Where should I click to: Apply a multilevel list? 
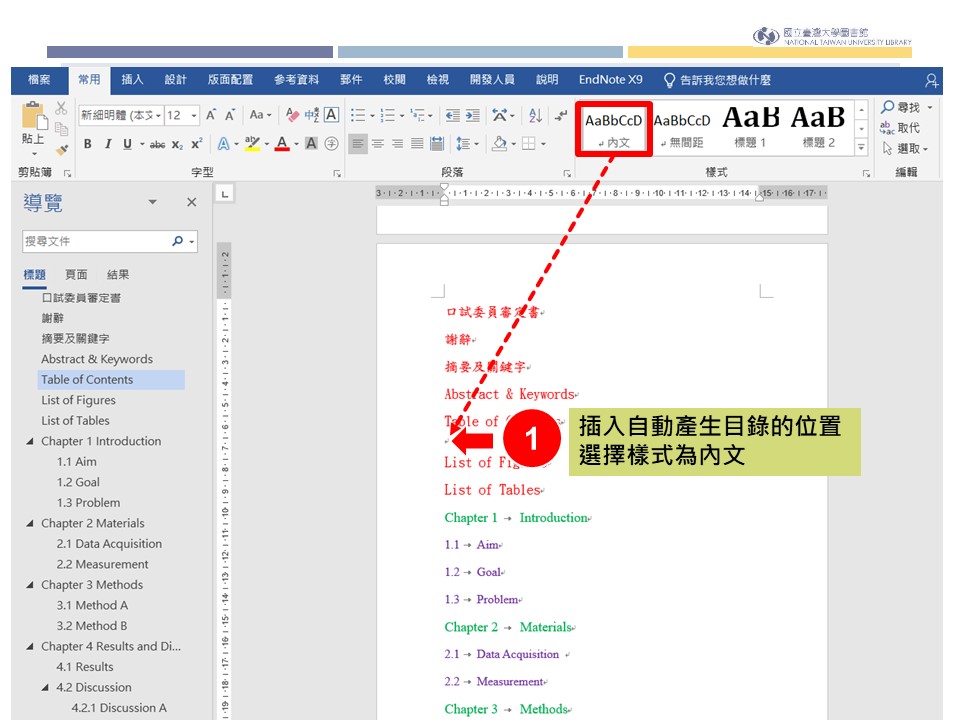pos(418,115)
